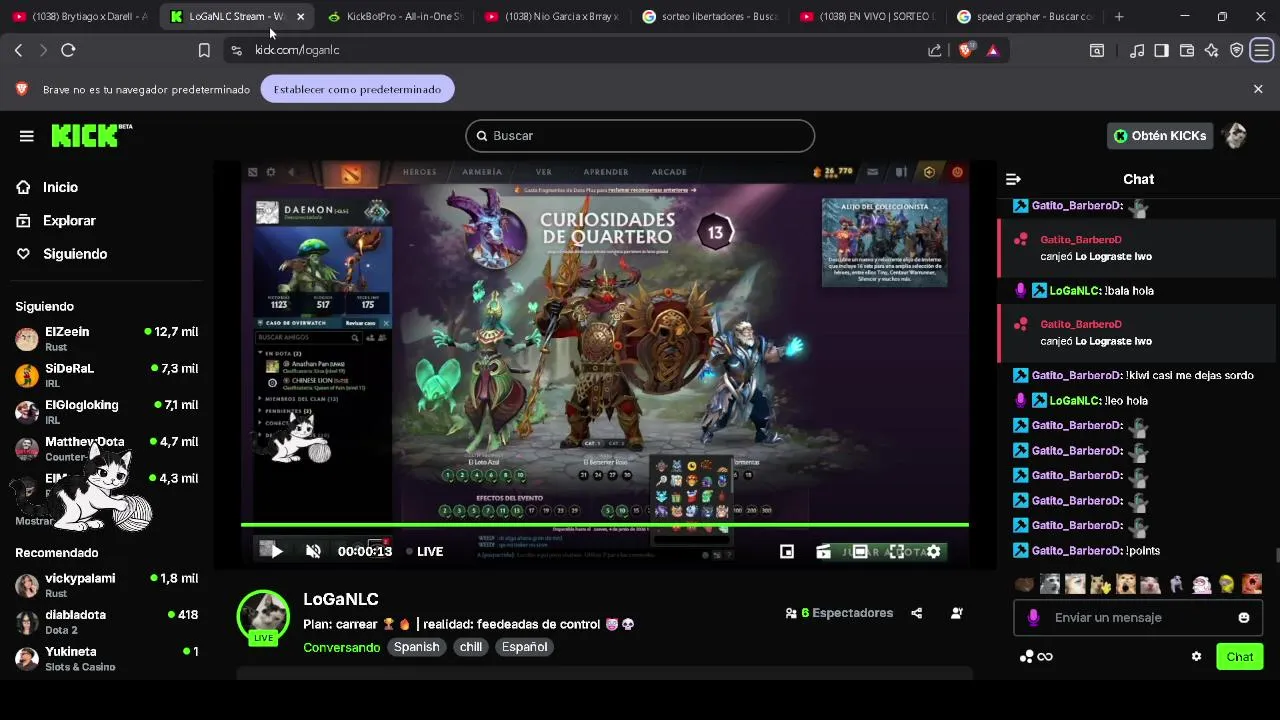Dismiss the Brave default browser banner

click(1258, 89)
